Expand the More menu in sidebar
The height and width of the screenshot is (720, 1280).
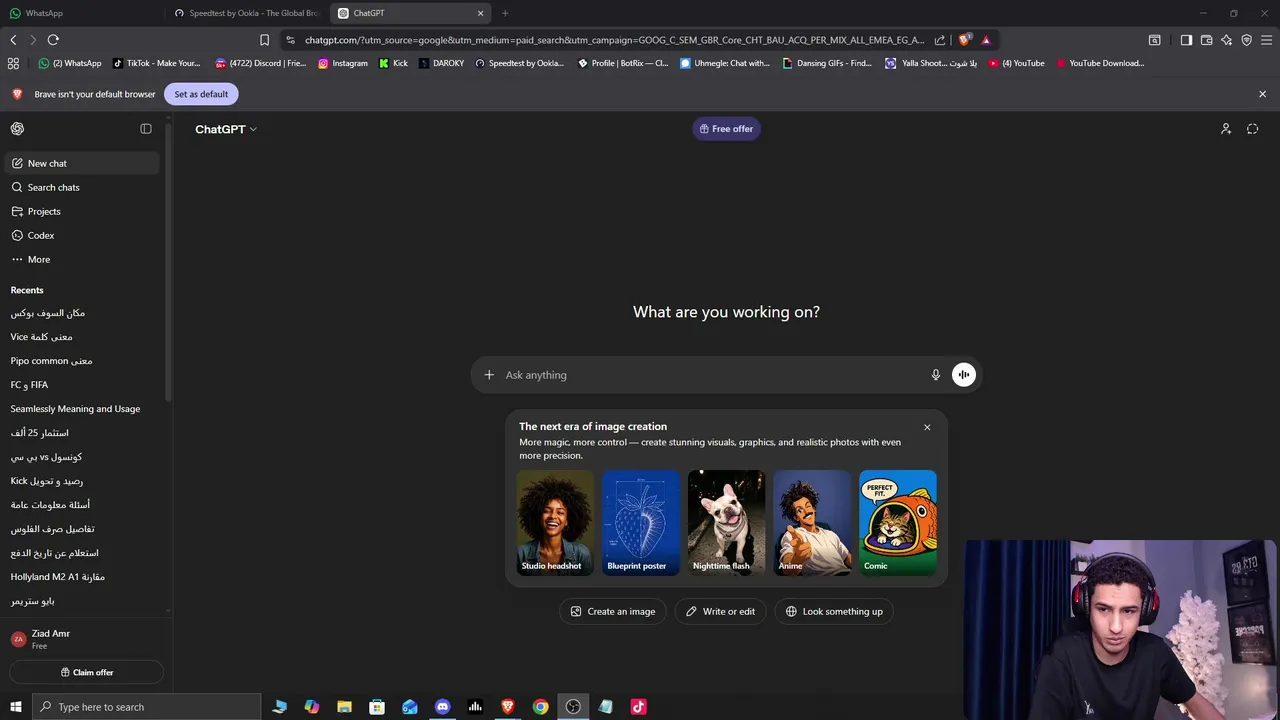82,259
